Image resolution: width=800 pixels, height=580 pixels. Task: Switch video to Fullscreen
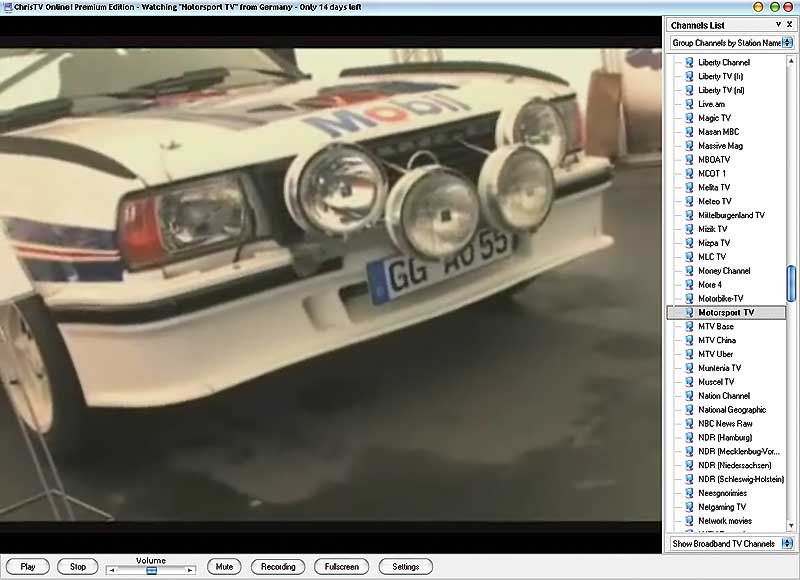pos(341,567)
